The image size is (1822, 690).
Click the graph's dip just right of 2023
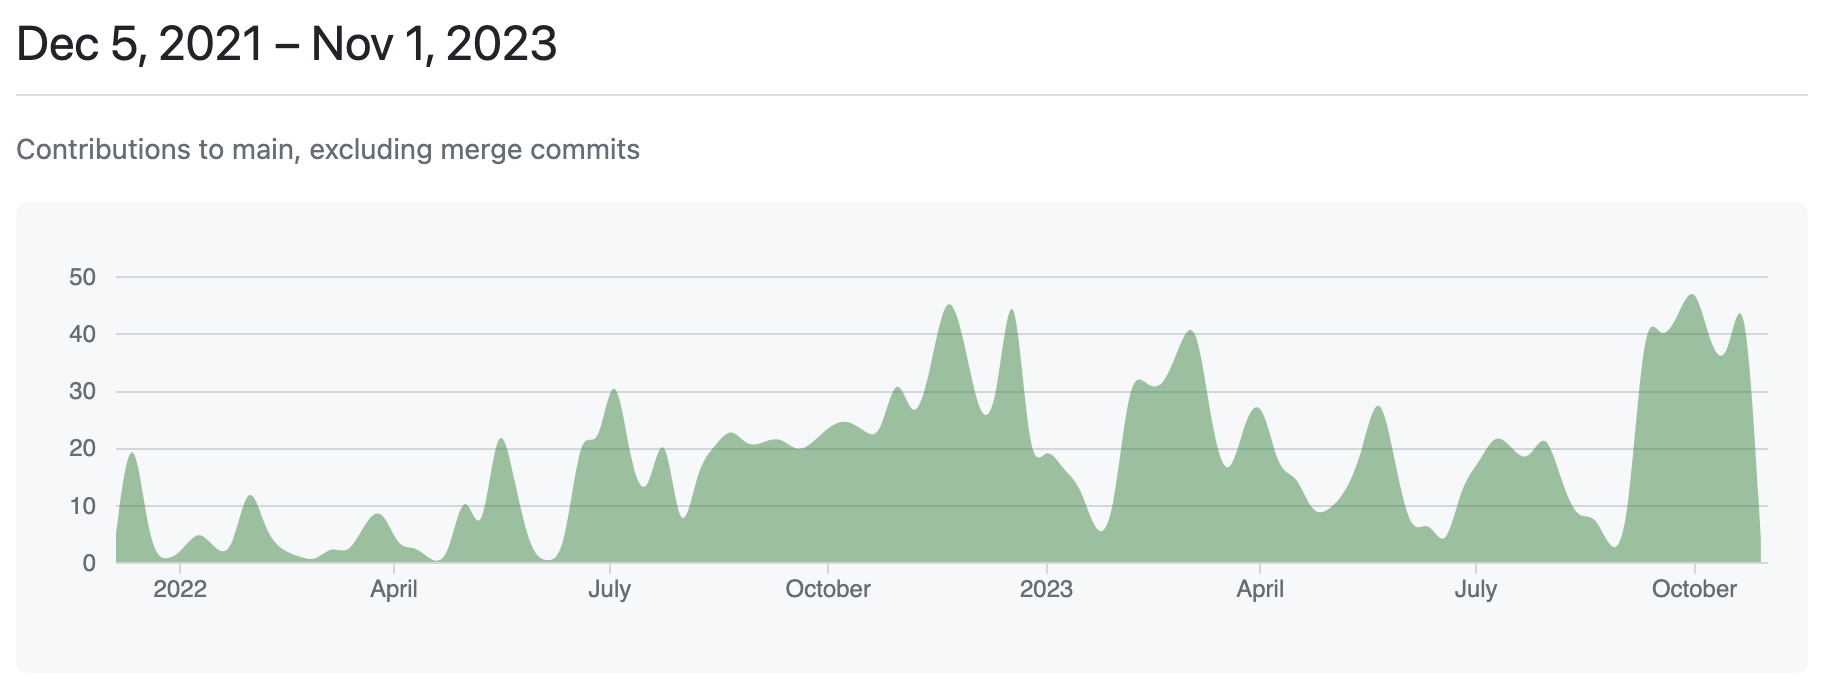point(1101,529)
